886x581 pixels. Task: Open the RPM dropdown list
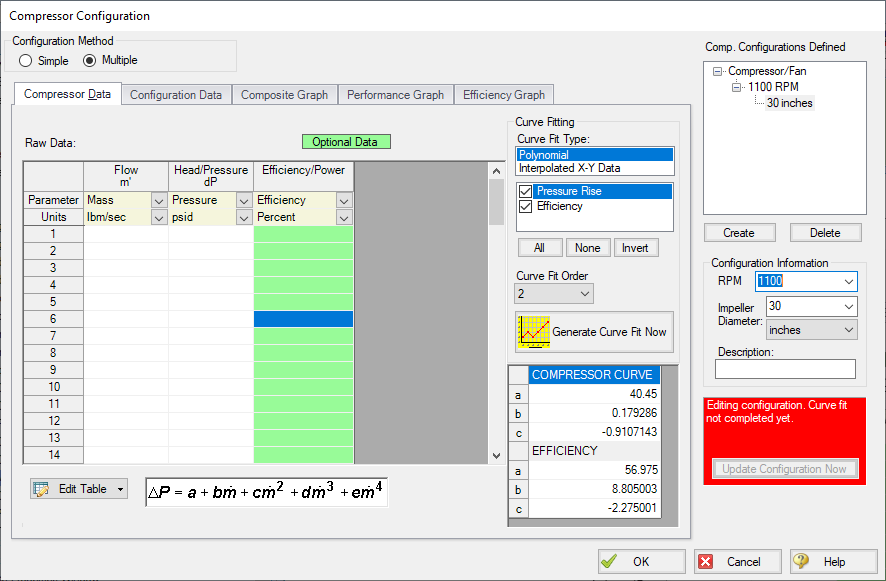click(x=849, y=282)
